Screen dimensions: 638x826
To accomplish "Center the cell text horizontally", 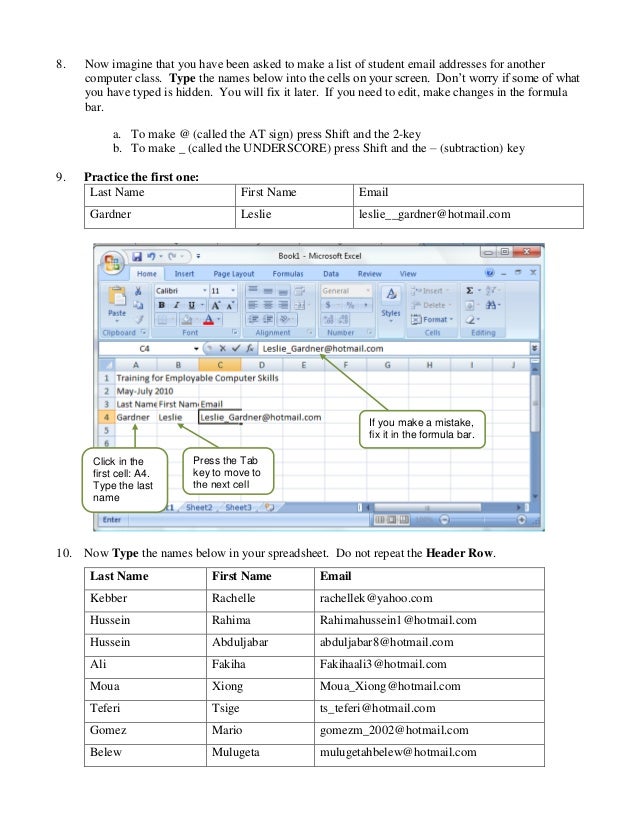I will [x=268, y=305].
